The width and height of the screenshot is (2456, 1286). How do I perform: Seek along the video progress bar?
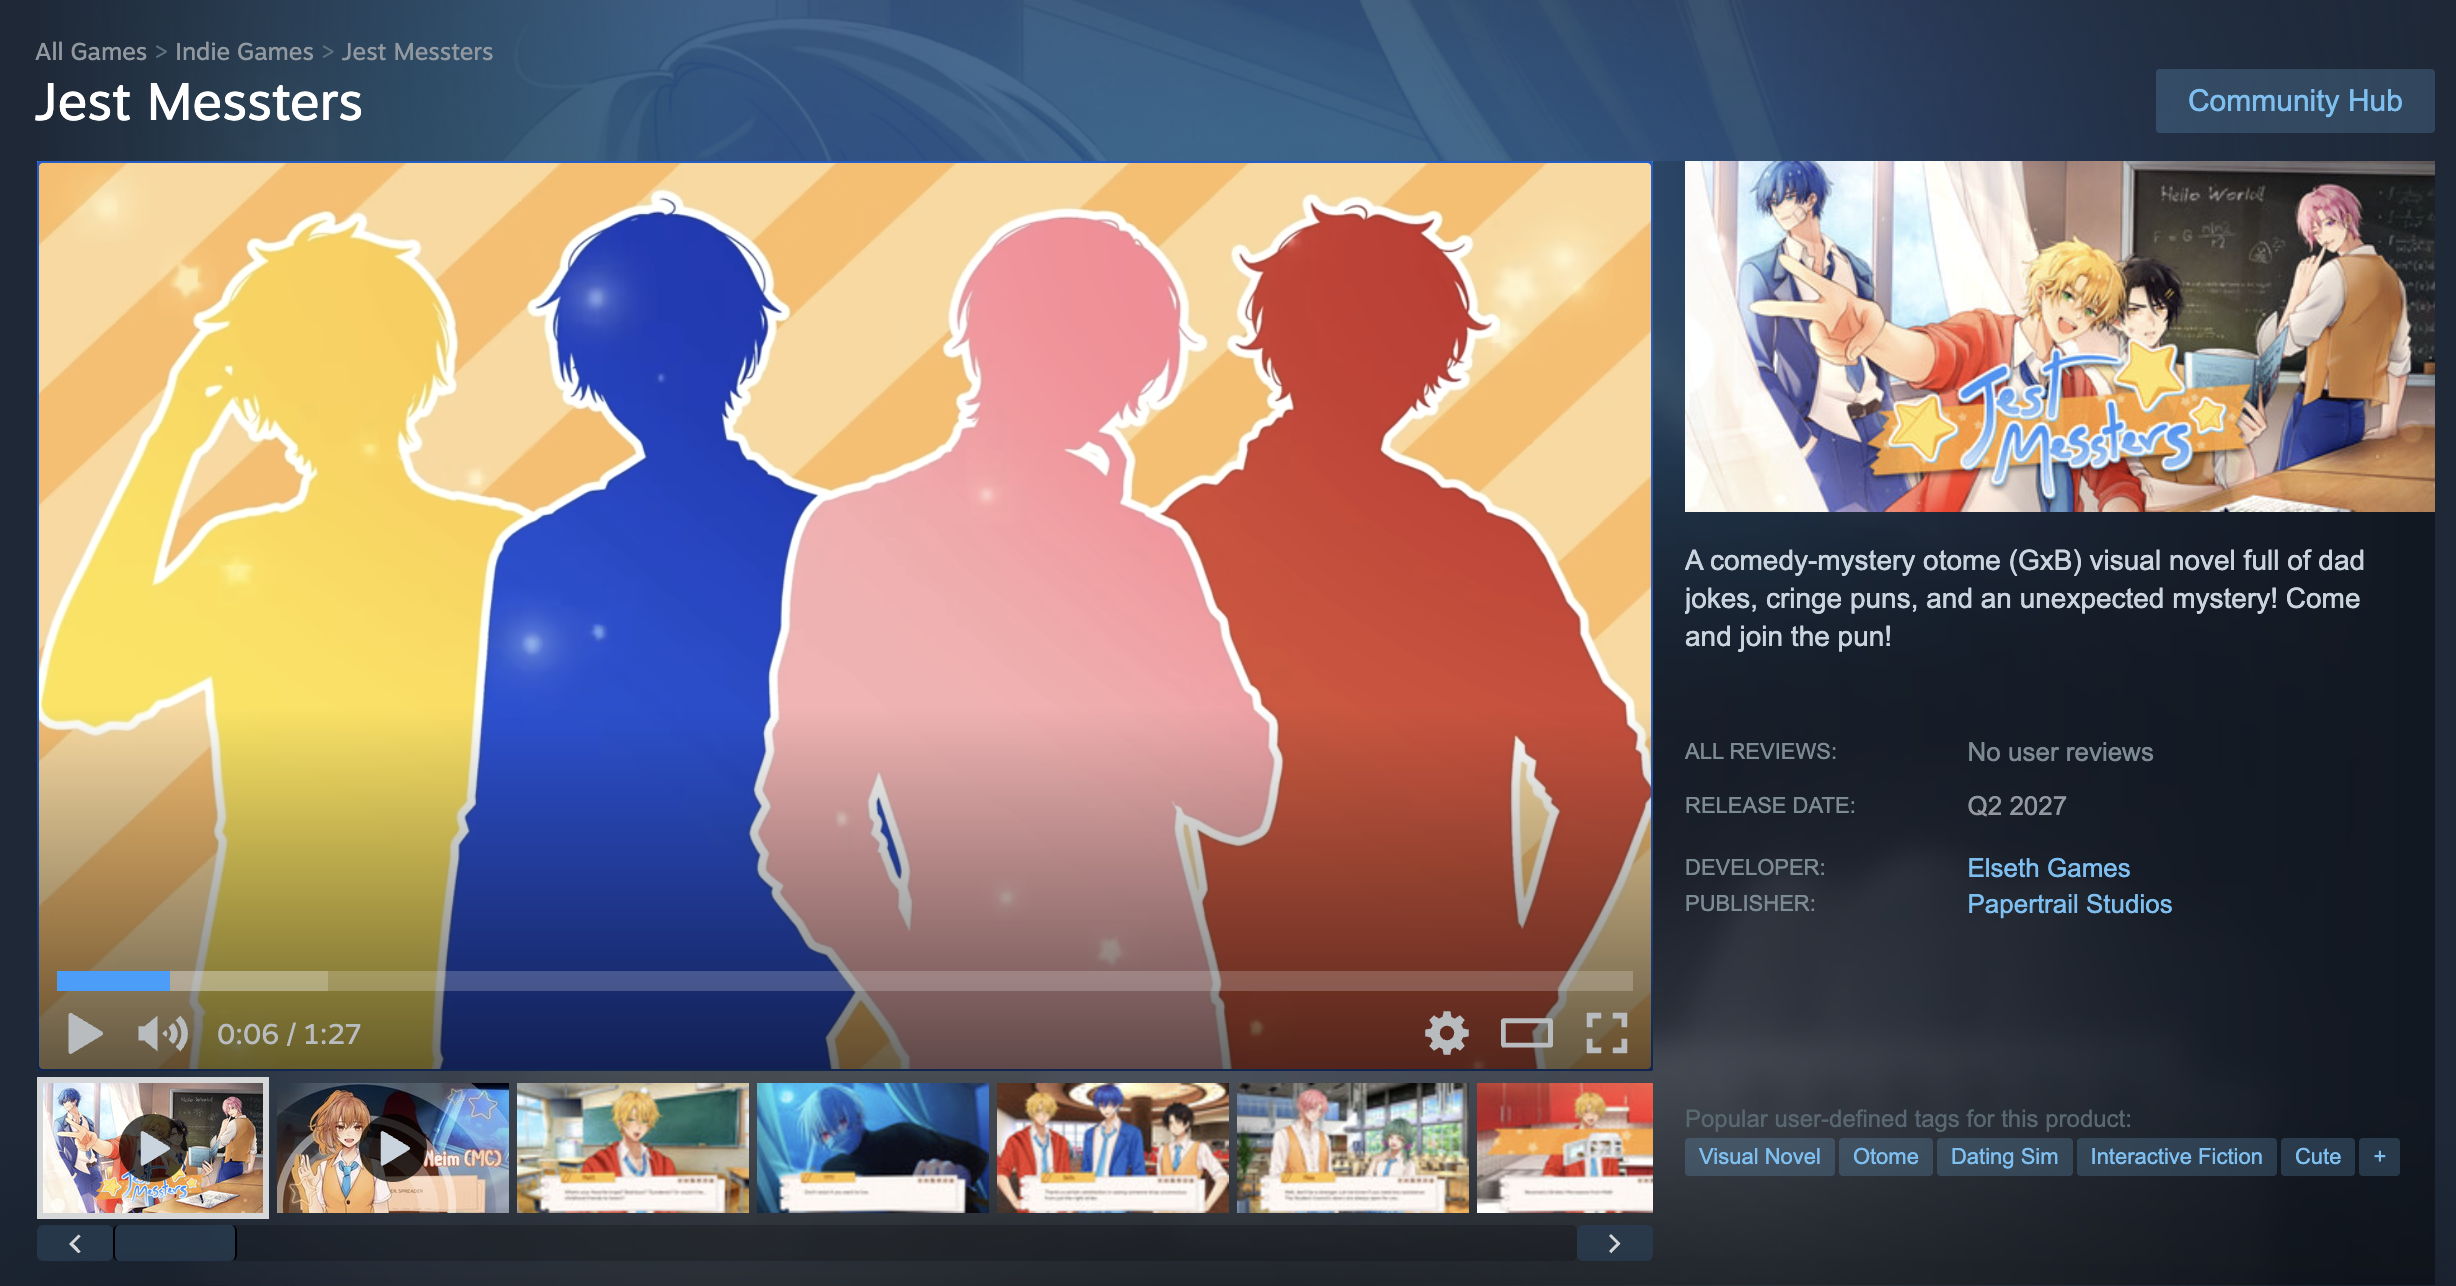(x=844, y=981)
